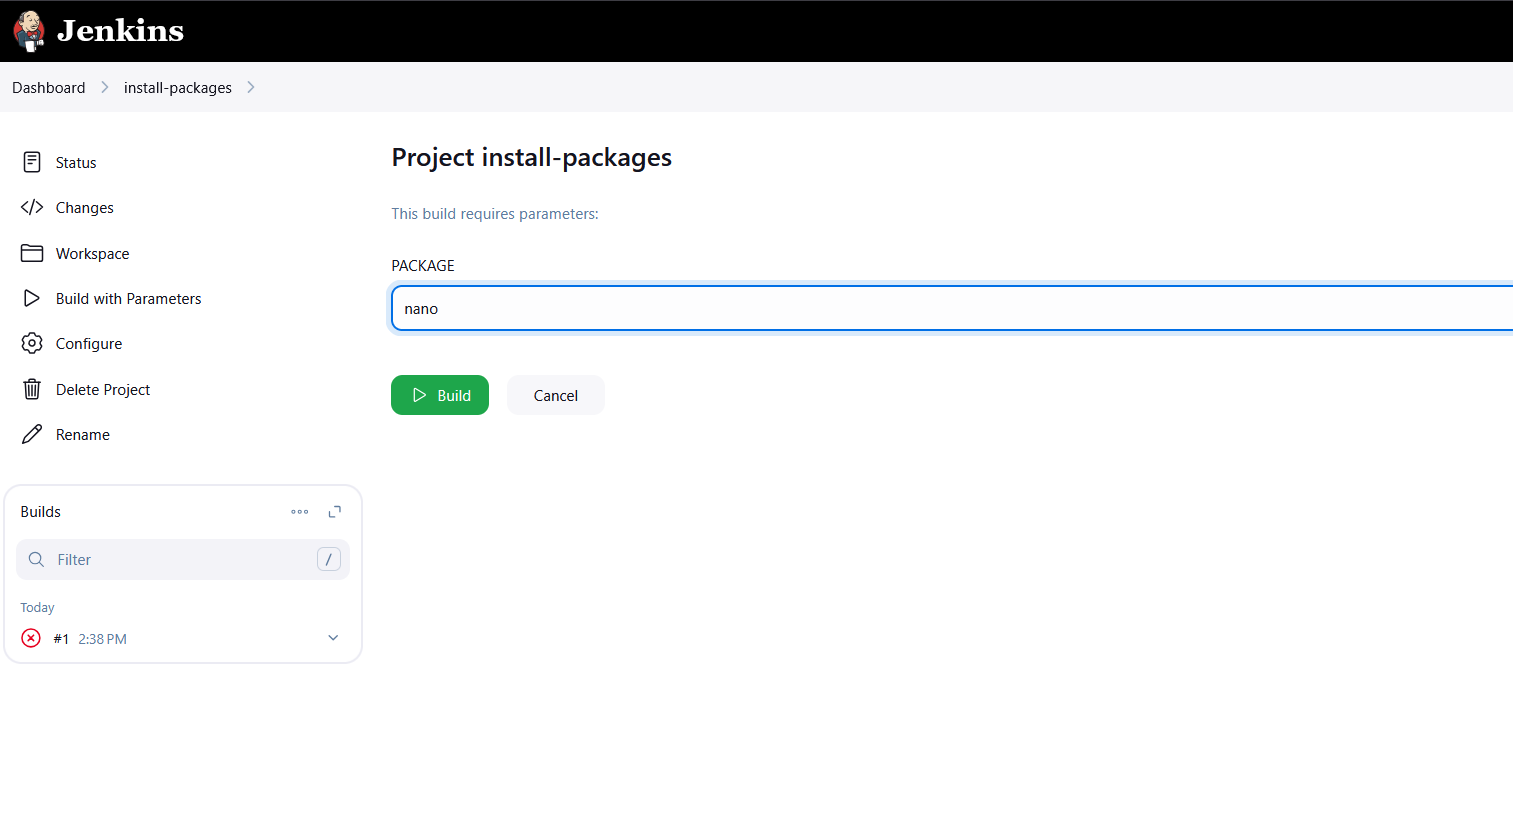
Task: Go to Dashboard via the breadcrumb
Action: coord(48,87)
